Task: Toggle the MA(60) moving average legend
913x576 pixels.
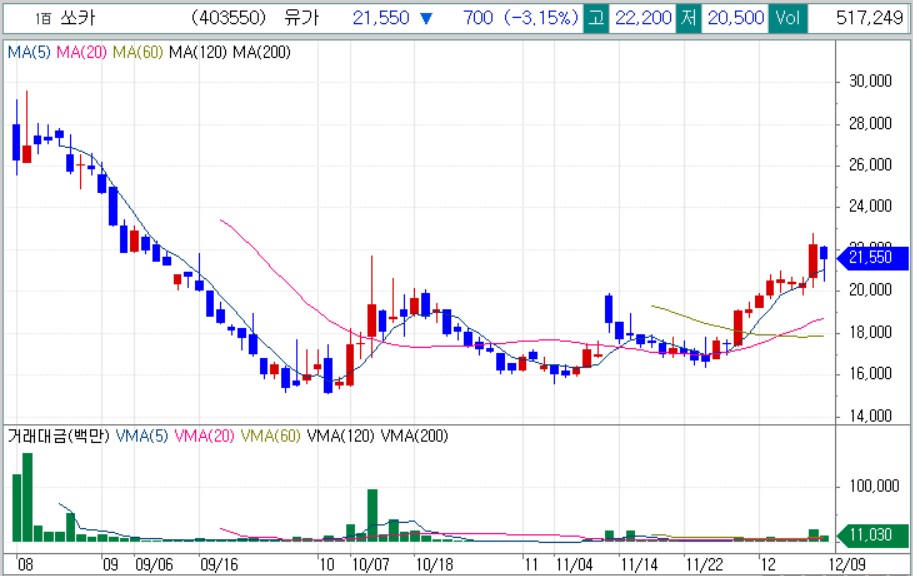Action: point(139,53)
